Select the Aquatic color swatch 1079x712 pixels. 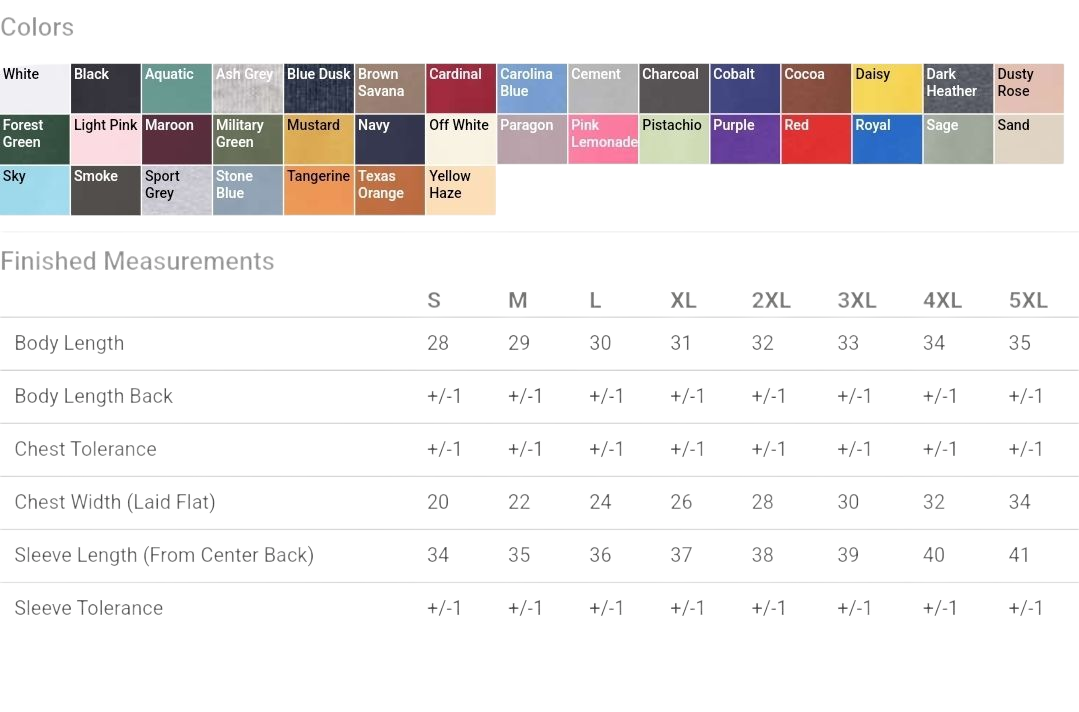(x=177, y=89)
